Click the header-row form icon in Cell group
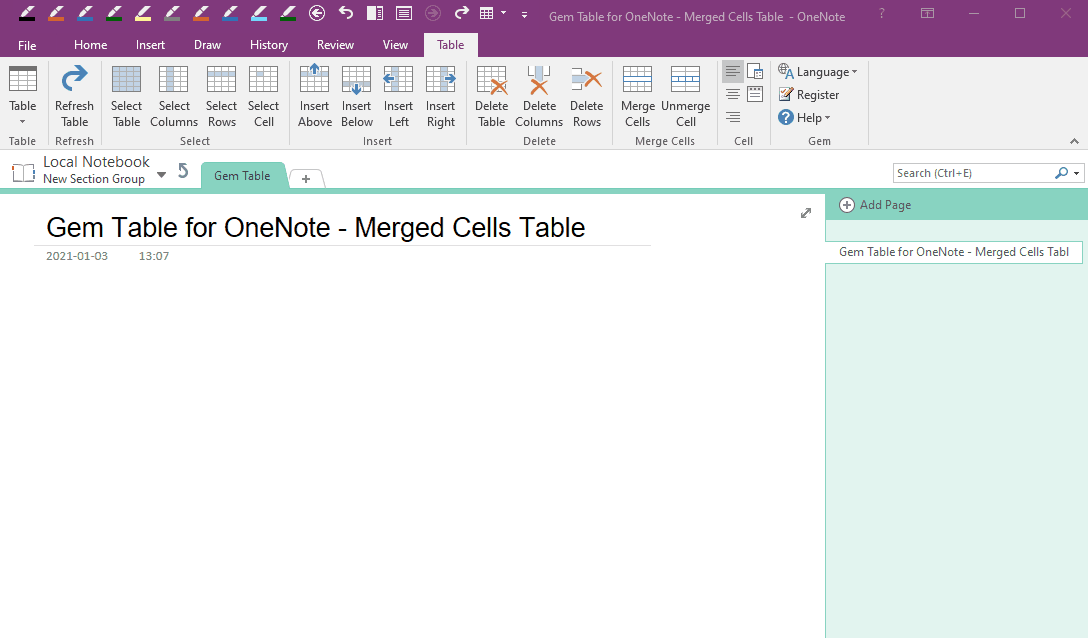 (755, 94)
